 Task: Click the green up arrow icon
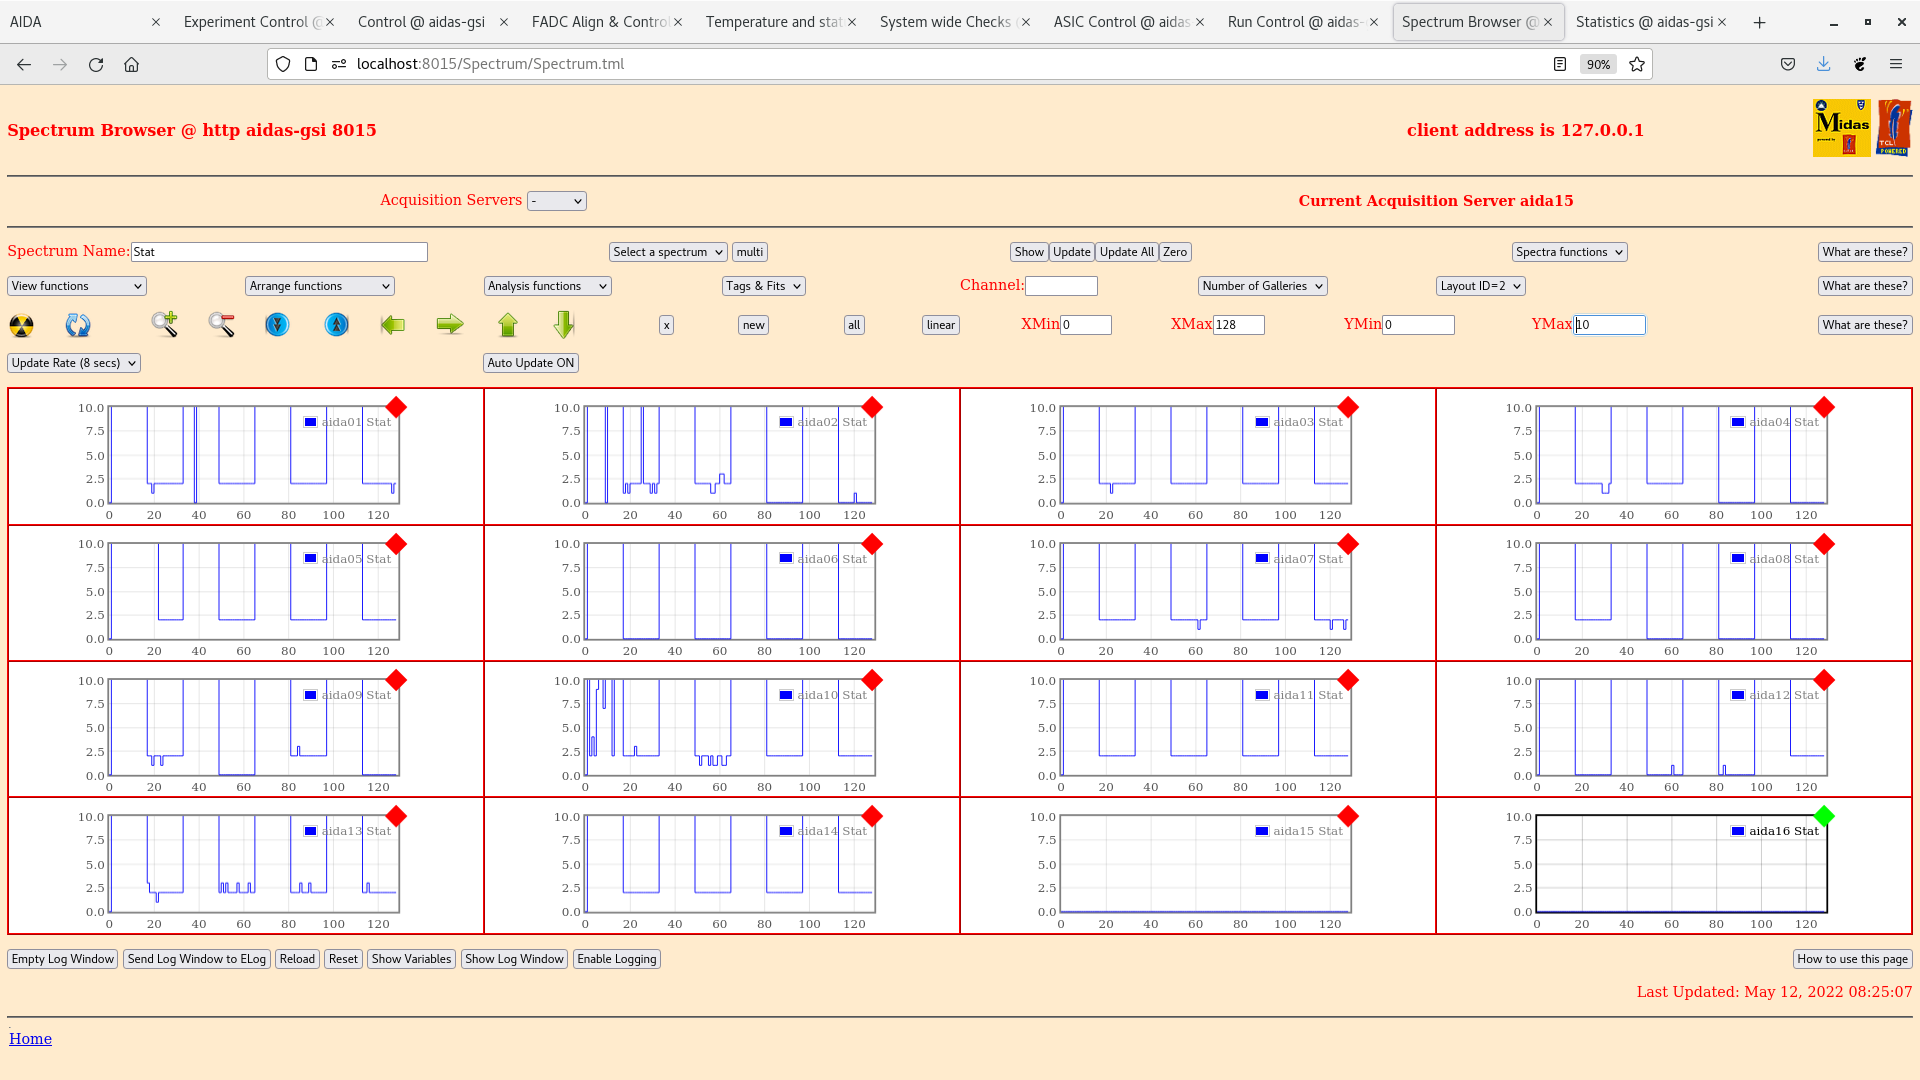tap(508, 324)
